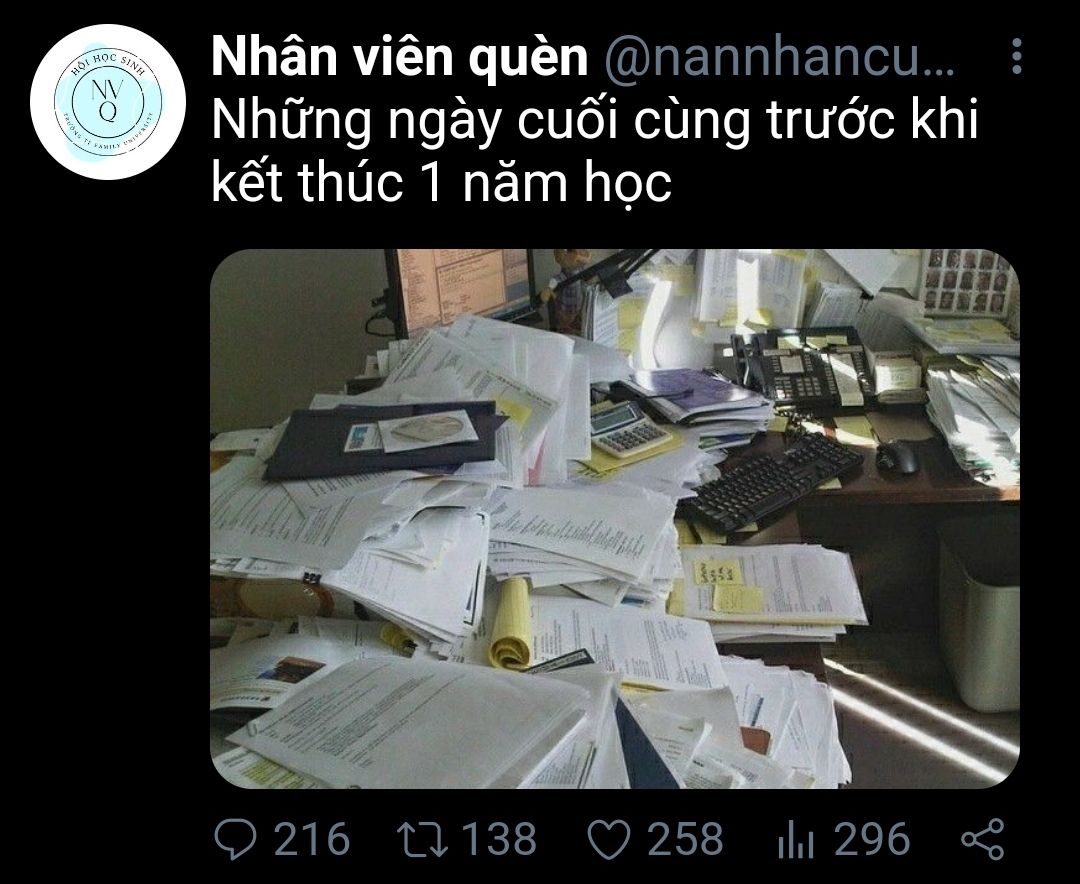Viewport: 1080px width, 884px height.
Task: Open the messy desk photo attachment
Action: (615, 519)
